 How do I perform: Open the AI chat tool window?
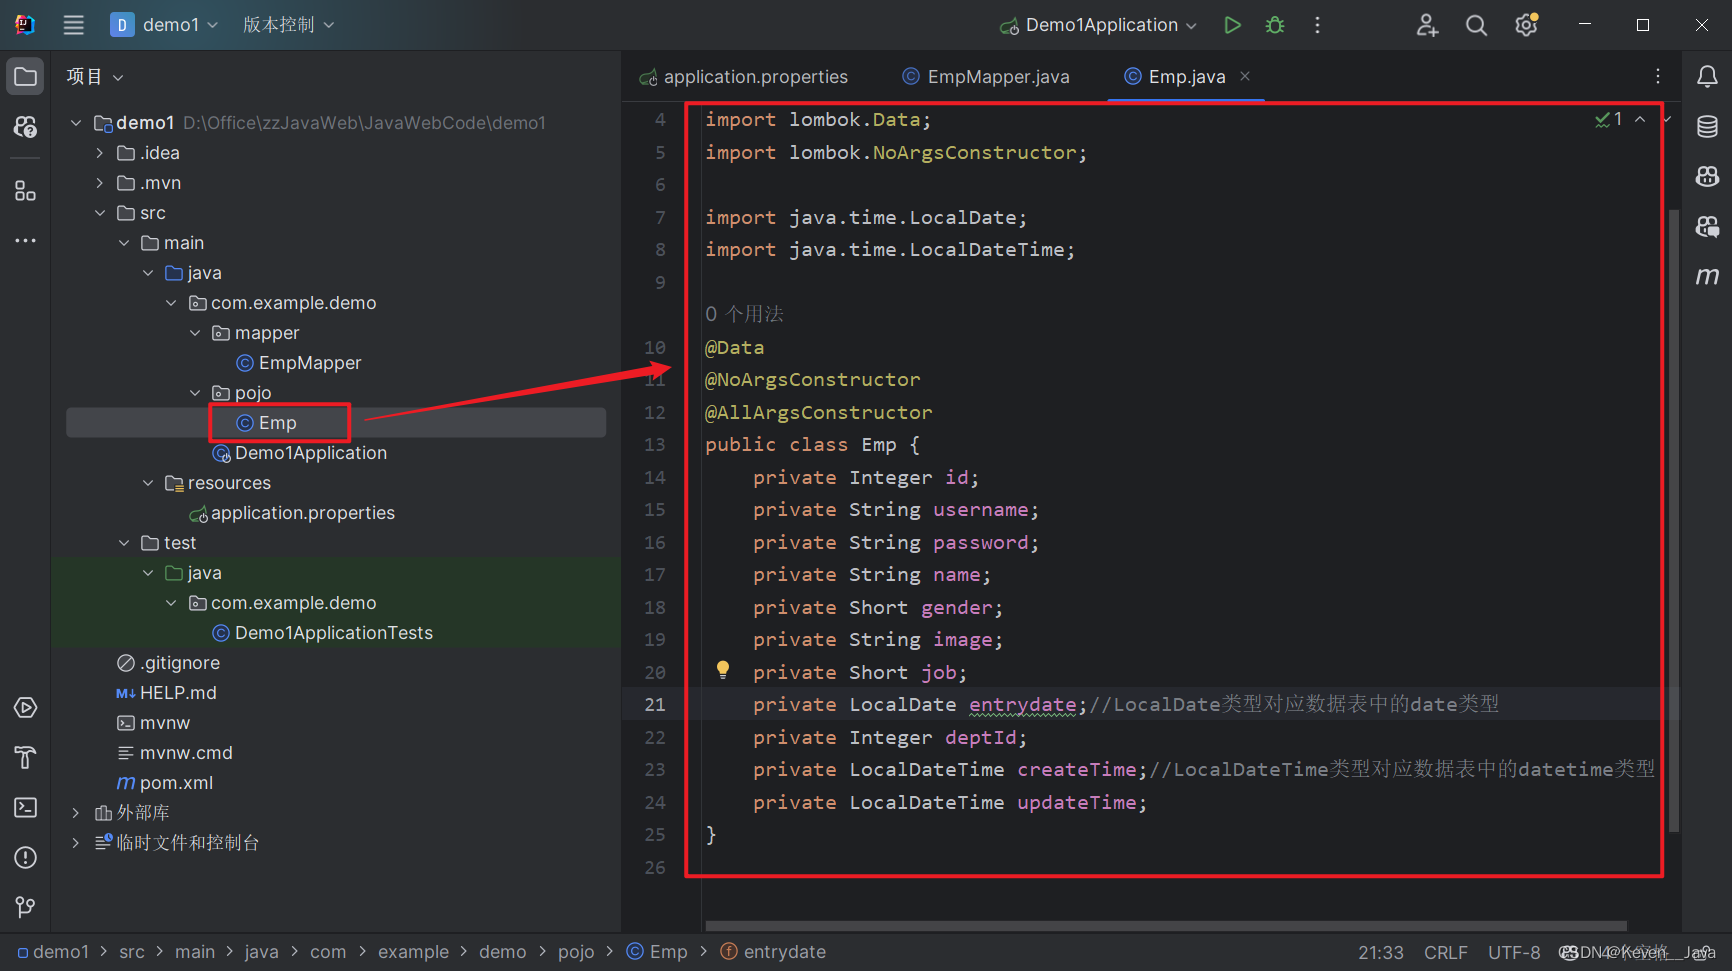(1707, 227)
